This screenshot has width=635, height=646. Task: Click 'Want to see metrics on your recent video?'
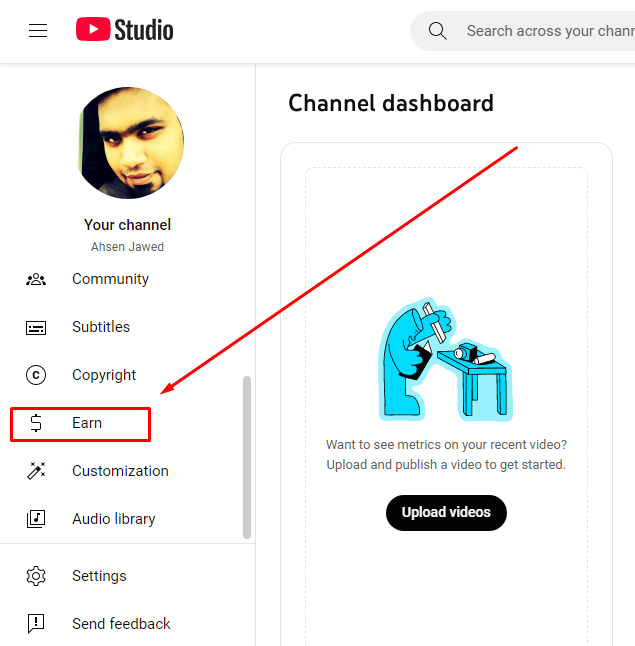click(x=446, y=445)
